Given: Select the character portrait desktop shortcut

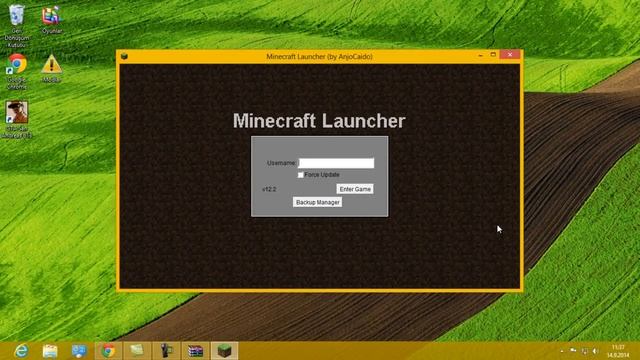Looking at the screenshot, I should pyautogui.click(x=17, y=119).
